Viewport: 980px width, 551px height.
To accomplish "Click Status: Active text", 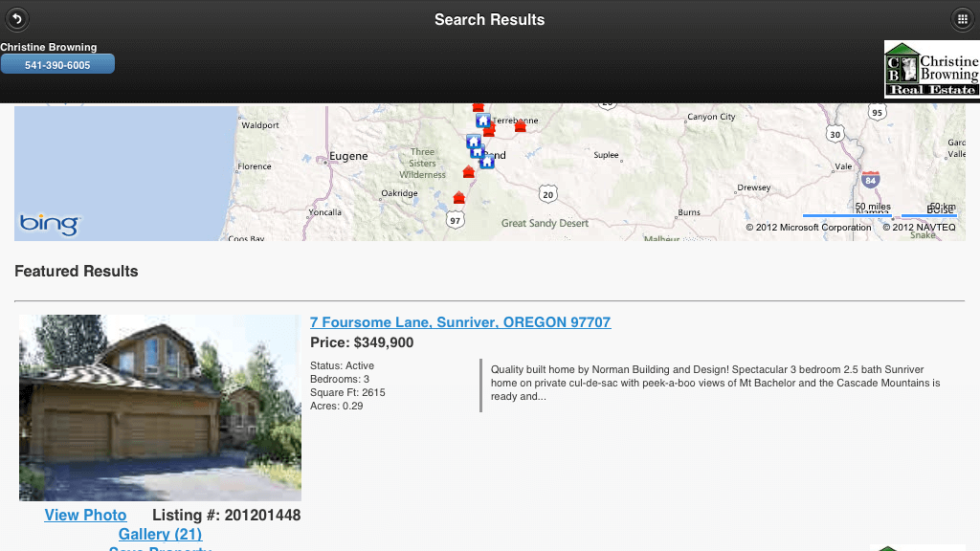I will (x=342, y=365).
